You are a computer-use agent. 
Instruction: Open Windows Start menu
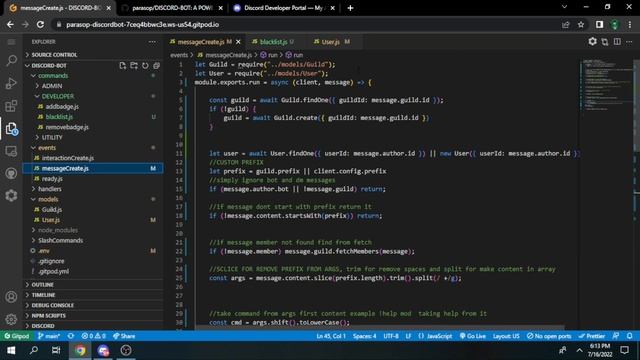point(11,350)
